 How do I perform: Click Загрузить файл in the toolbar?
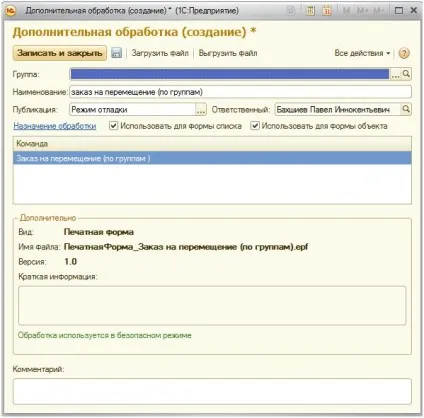(x=160, y=53)
